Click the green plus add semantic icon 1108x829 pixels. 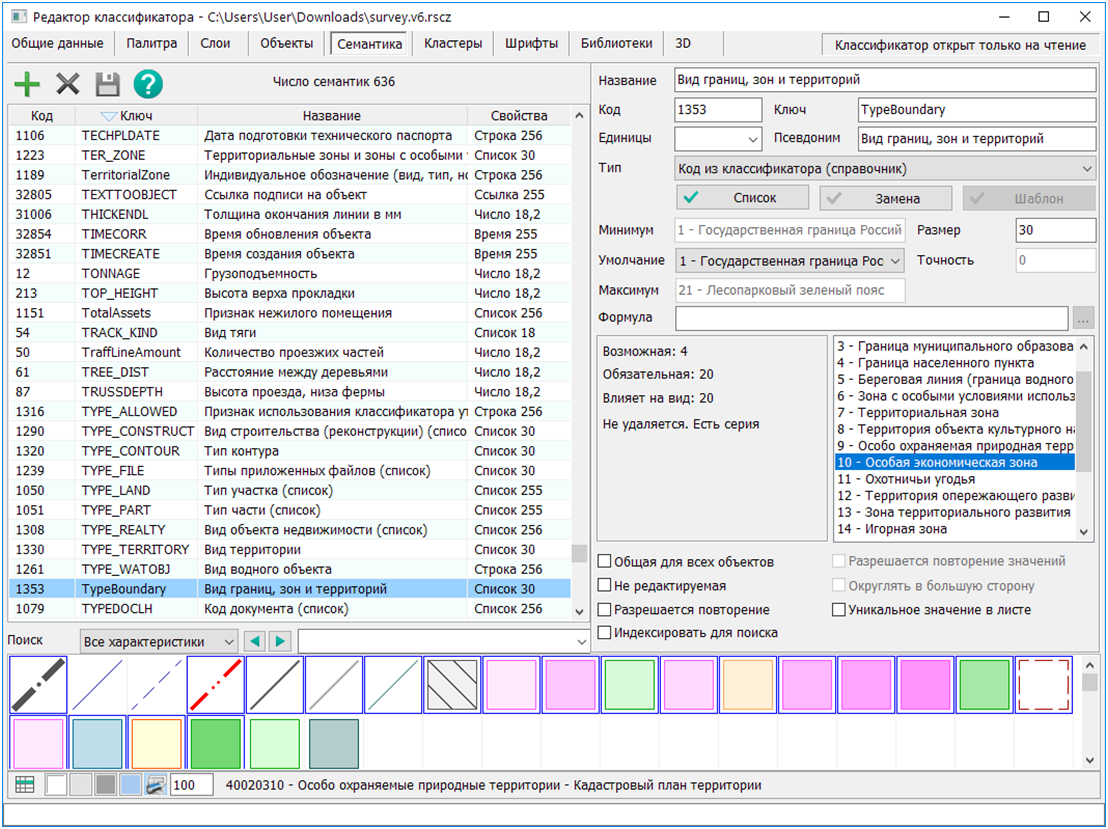27,84
